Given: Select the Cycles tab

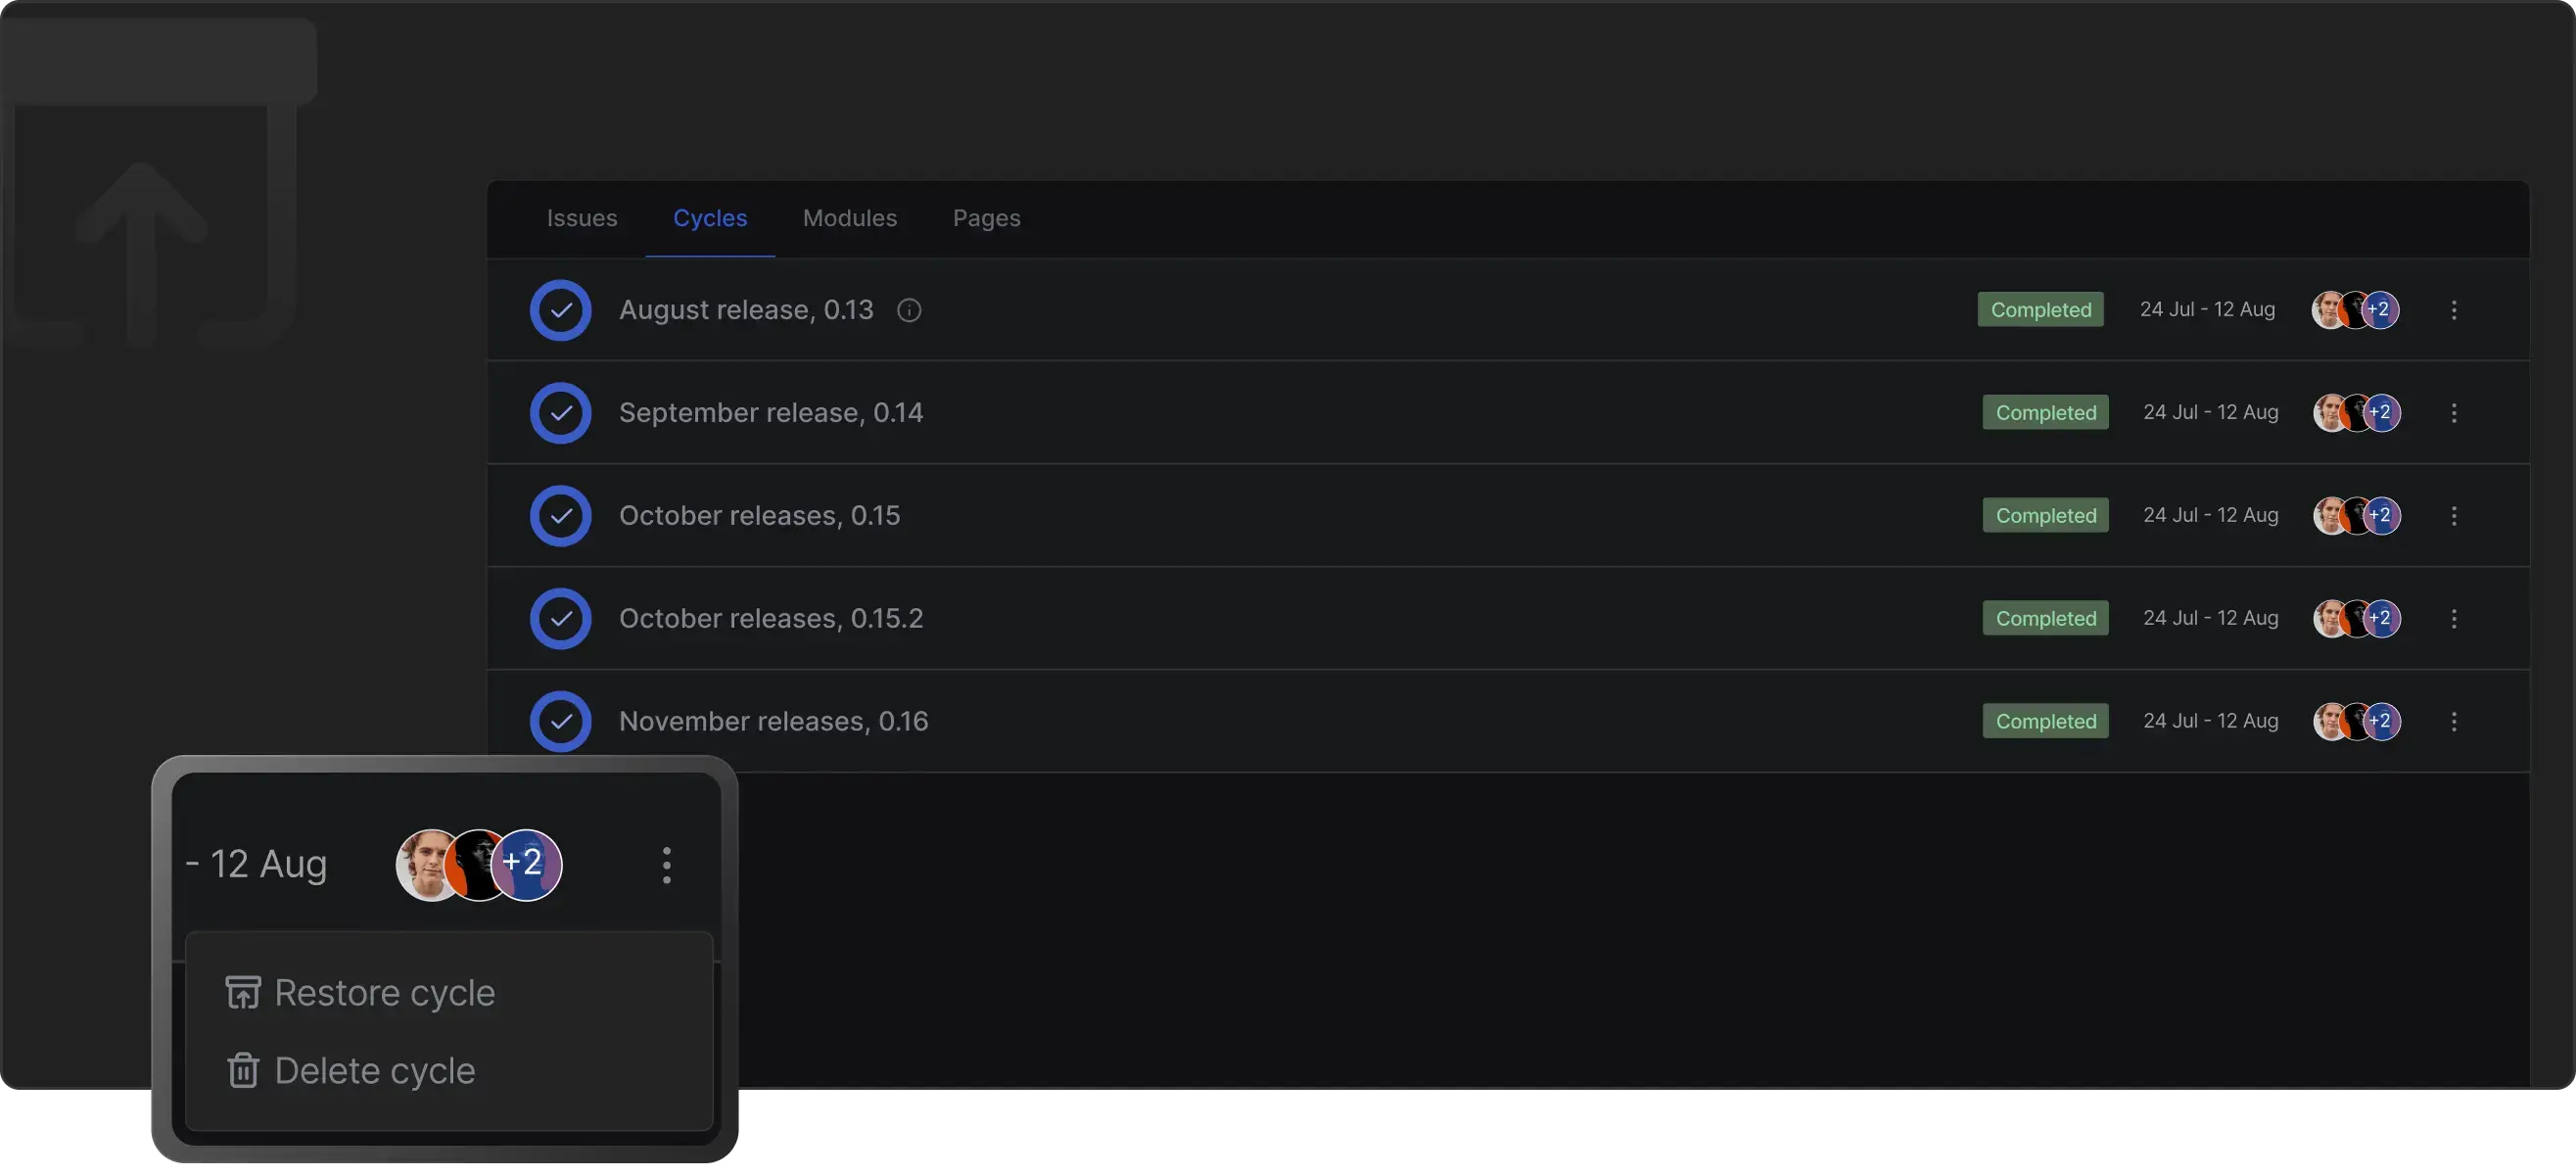Looking at the screenshot, I should click(709, 218).
